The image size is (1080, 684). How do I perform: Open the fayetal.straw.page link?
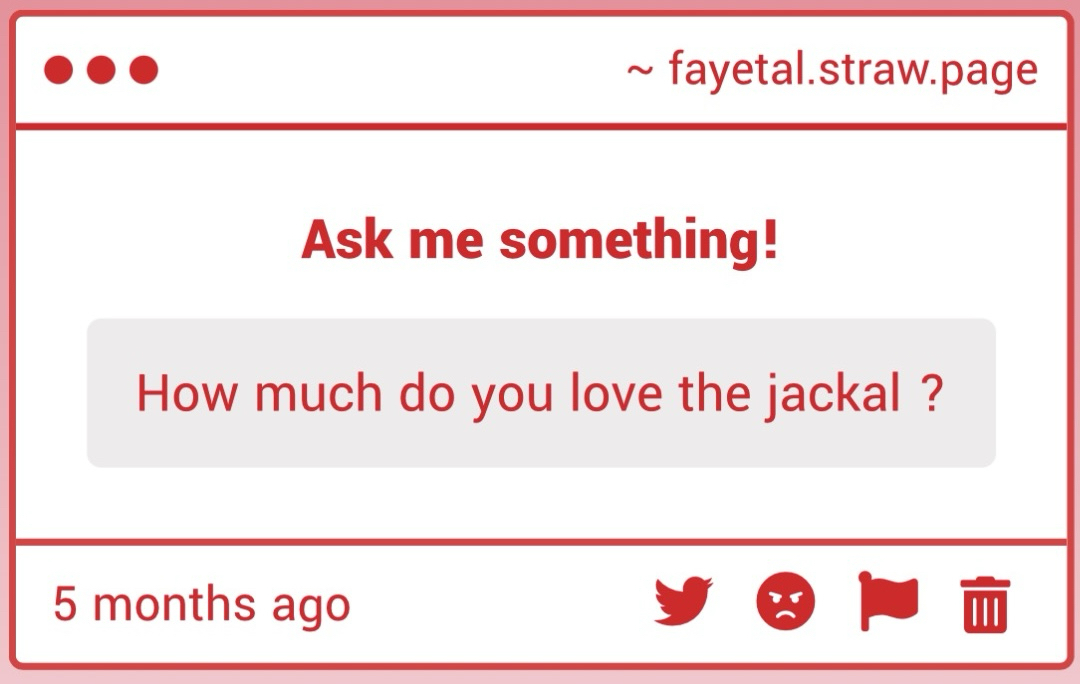pos(852,70)
